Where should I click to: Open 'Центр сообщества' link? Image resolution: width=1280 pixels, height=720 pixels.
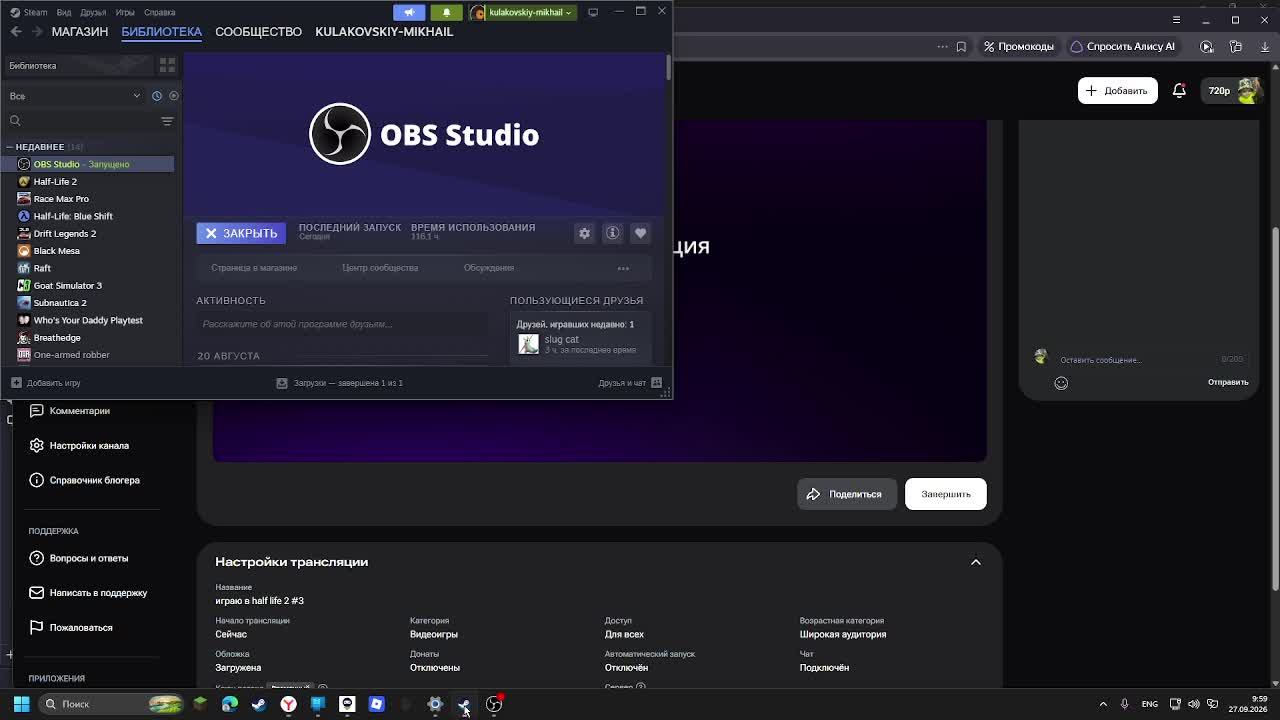pyautogui.click(x=380, y=268)
